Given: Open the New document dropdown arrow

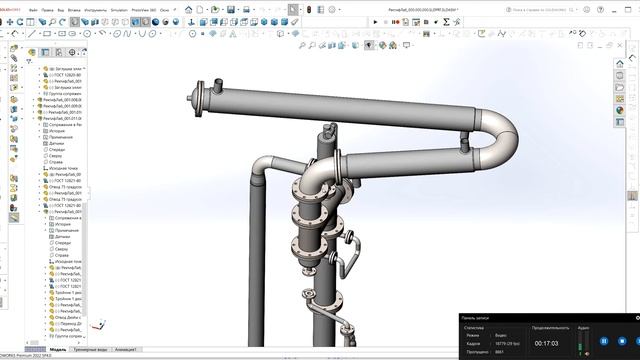Looking at the screenshot, I should (207, 10).
